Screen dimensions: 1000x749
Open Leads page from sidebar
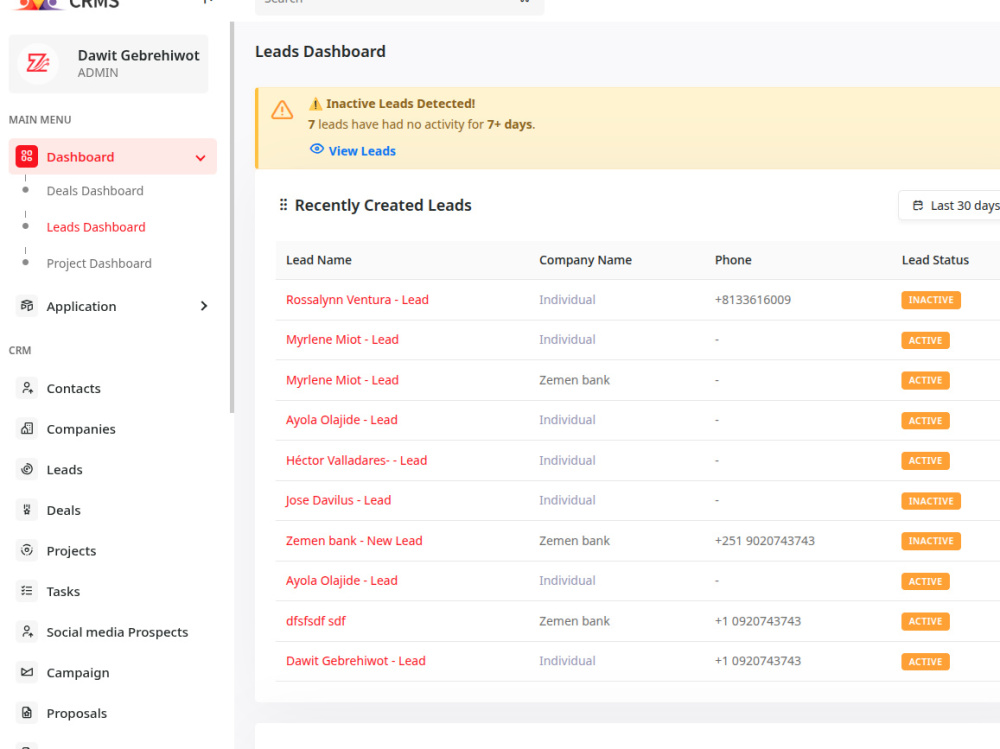(x=64, y=470)
